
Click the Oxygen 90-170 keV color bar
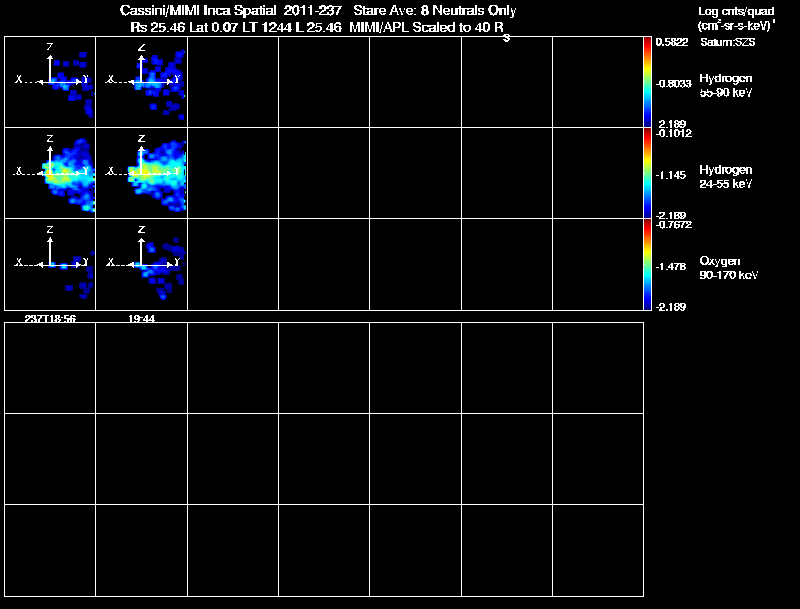click(647, 264)
